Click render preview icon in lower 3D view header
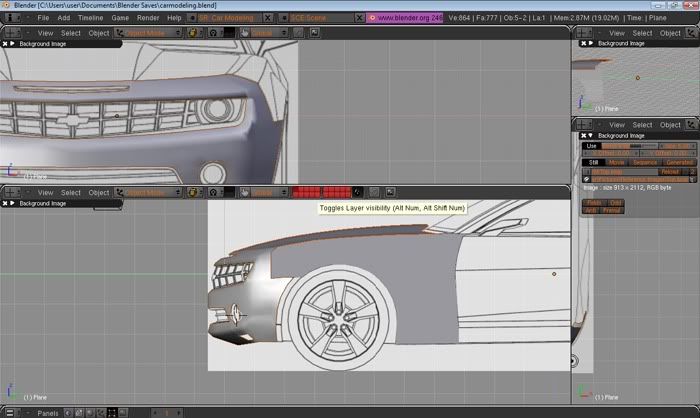The height and width of the screenshot is (418, 700). (x=390, y=192)
